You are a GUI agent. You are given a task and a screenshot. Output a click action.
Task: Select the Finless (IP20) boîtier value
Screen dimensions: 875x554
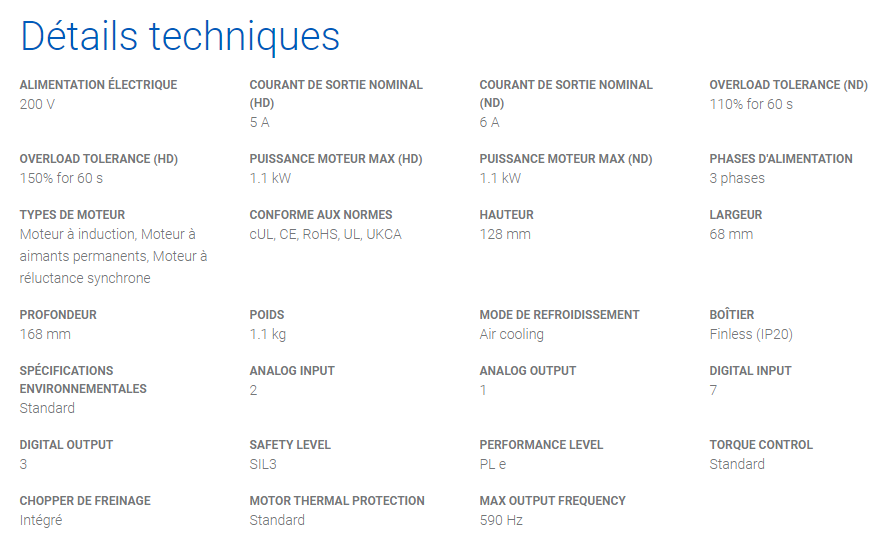click(751, 334)
